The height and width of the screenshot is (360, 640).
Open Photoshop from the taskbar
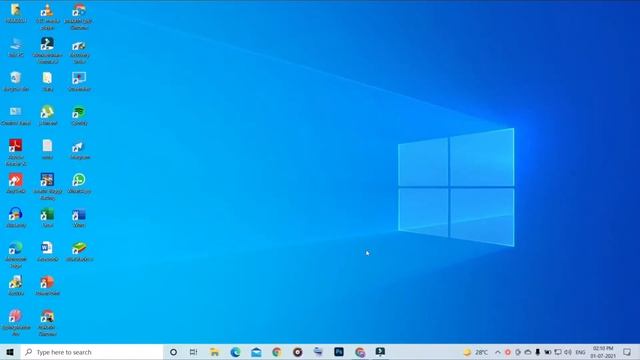pos(339,352)
